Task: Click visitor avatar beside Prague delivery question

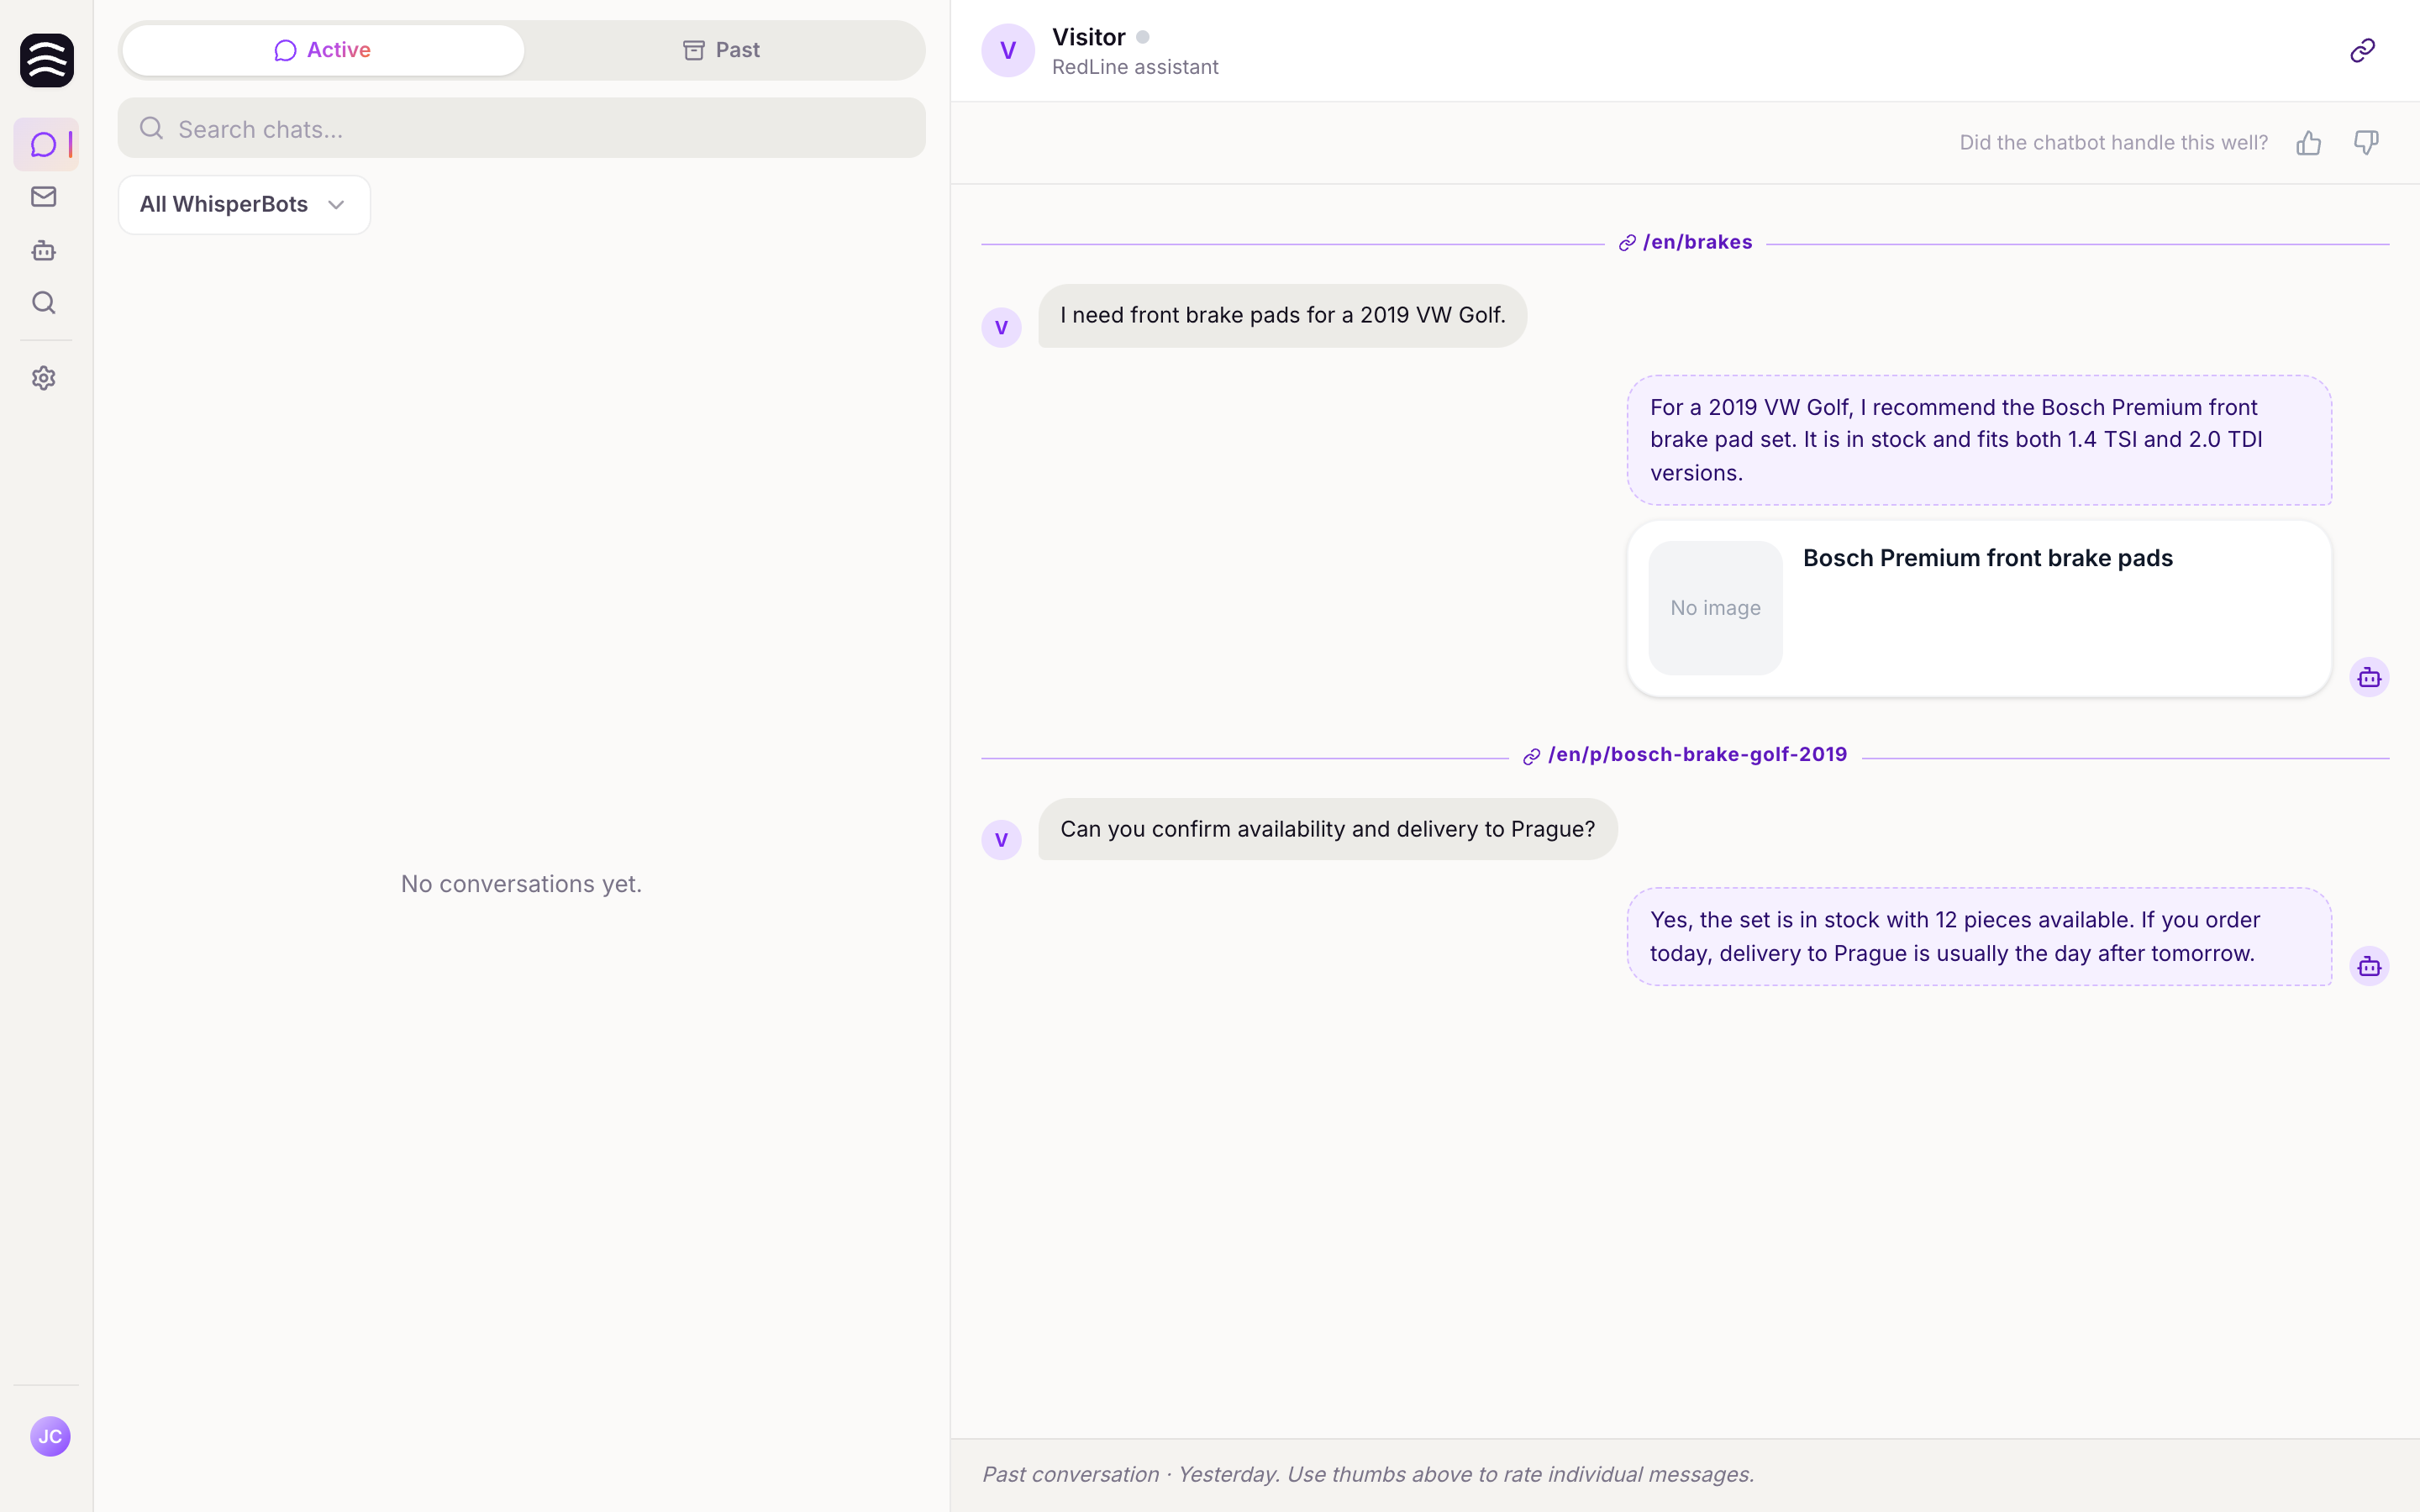Action: (x=1001, y=840)
